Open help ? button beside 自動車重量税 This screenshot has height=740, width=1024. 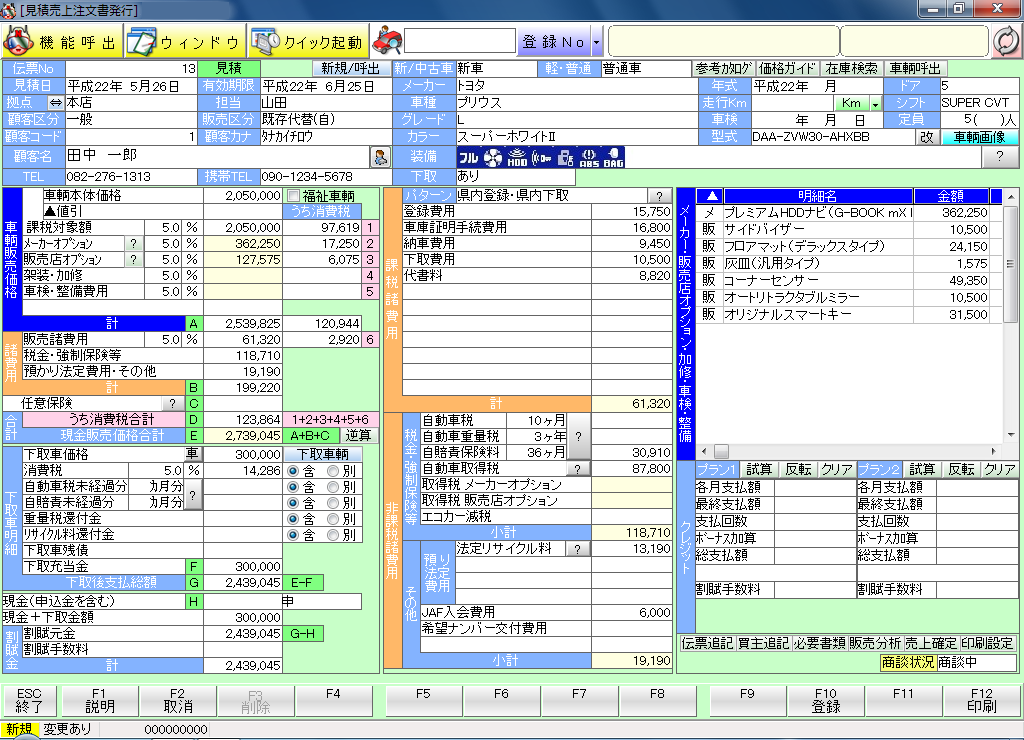click(x=578, y=436)
